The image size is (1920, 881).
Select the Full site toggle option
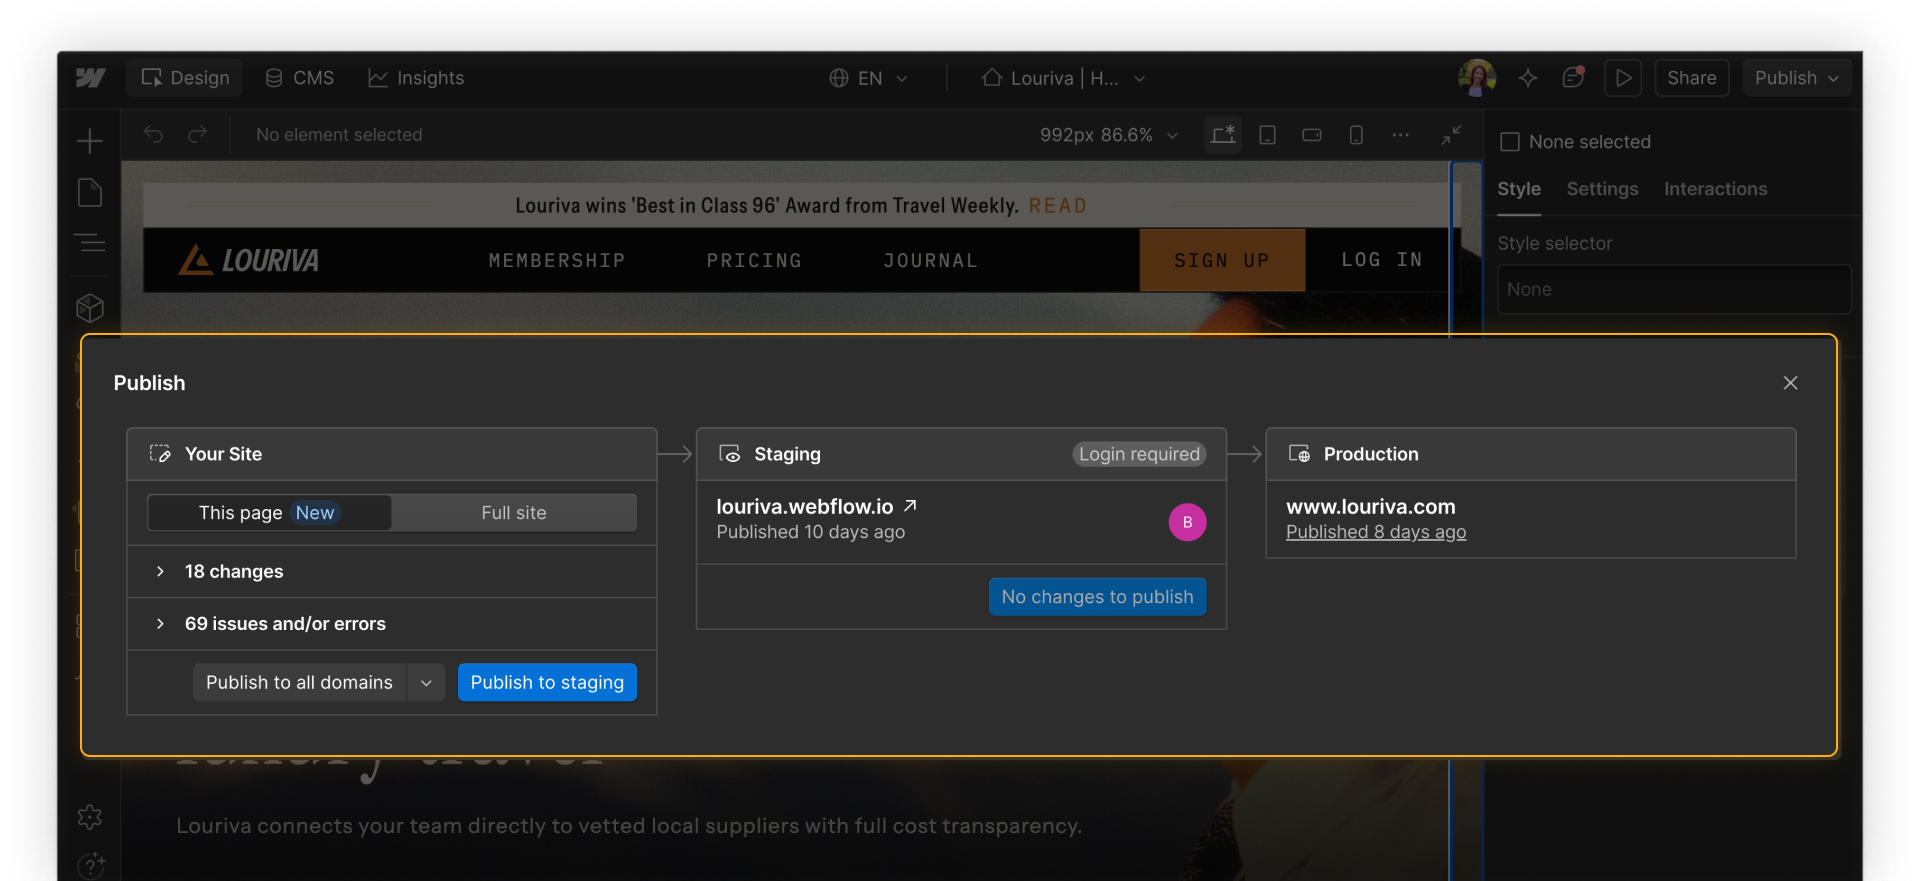[x=514, y=513]
